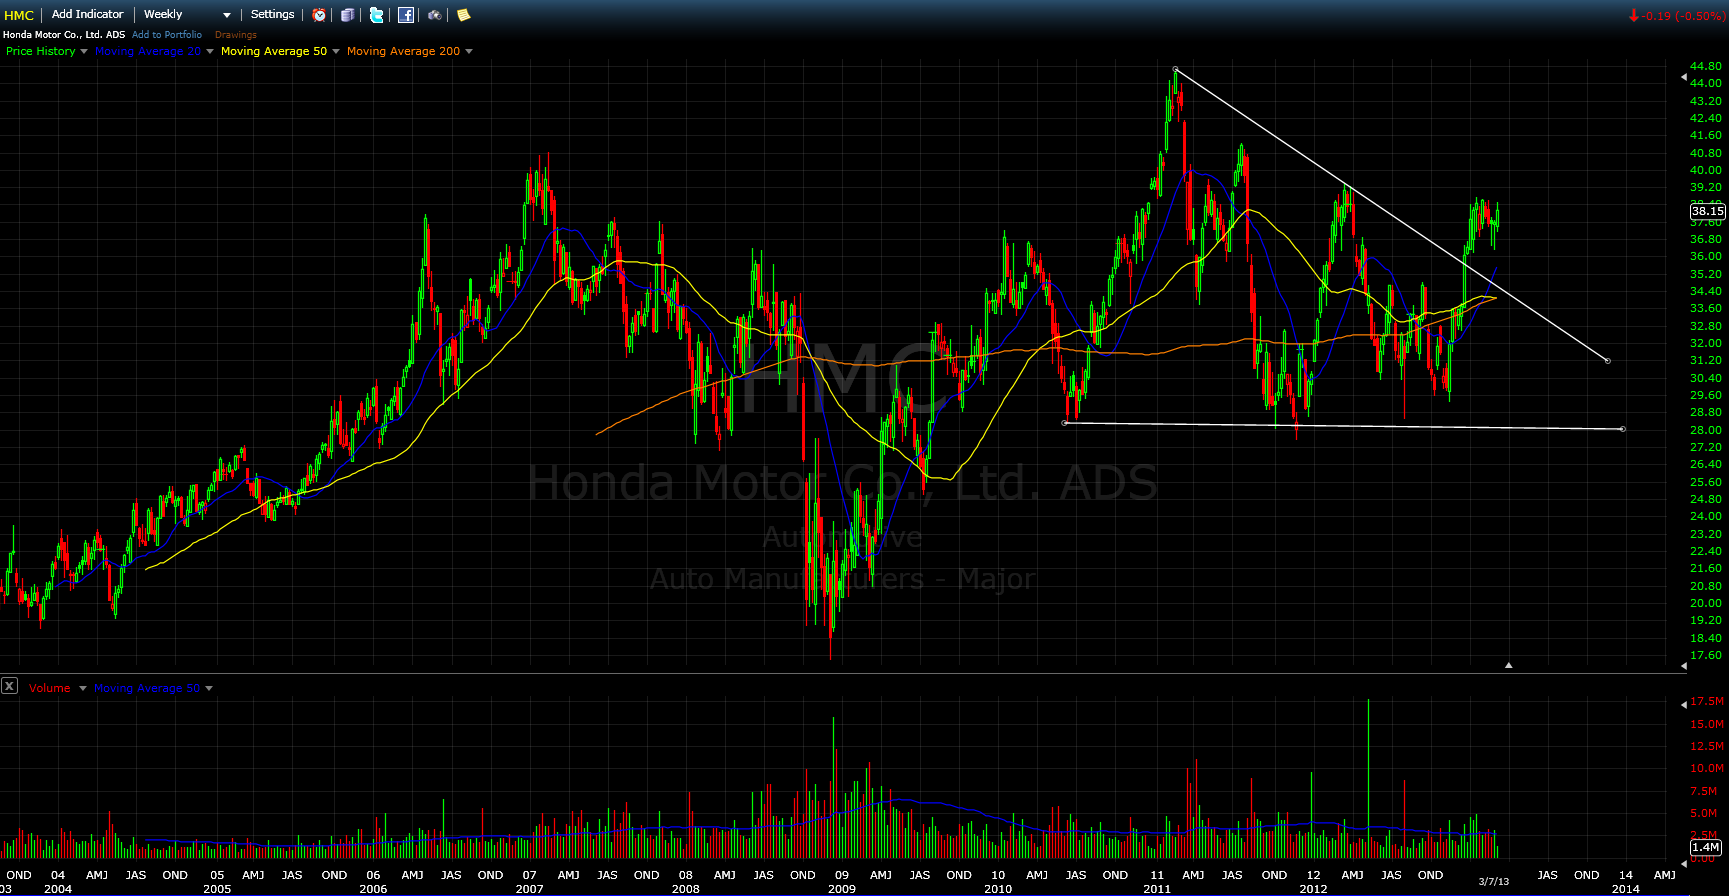Click the 2009 year label on time axis
Image resolution: width=1729 pixels, height=896 pixels.
842,888
